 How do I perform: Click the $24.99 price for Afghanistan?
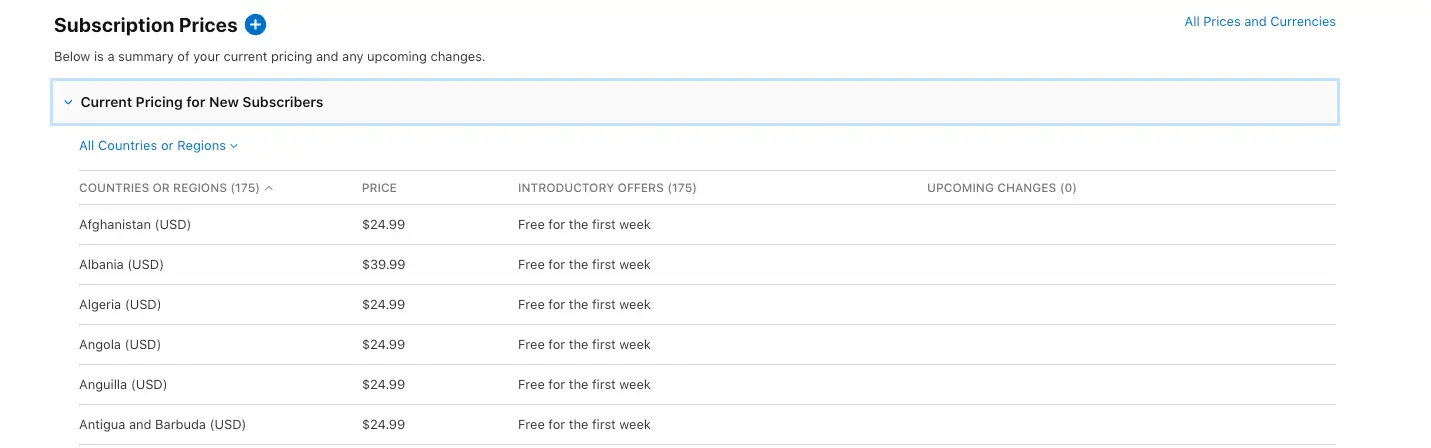[x=383, y=225]
